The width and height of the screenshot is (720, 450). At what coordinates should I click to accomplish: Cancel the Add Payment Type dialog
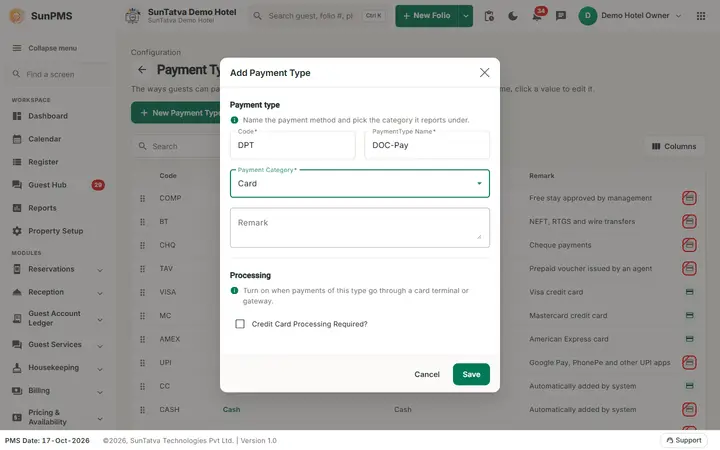[427, 374]
